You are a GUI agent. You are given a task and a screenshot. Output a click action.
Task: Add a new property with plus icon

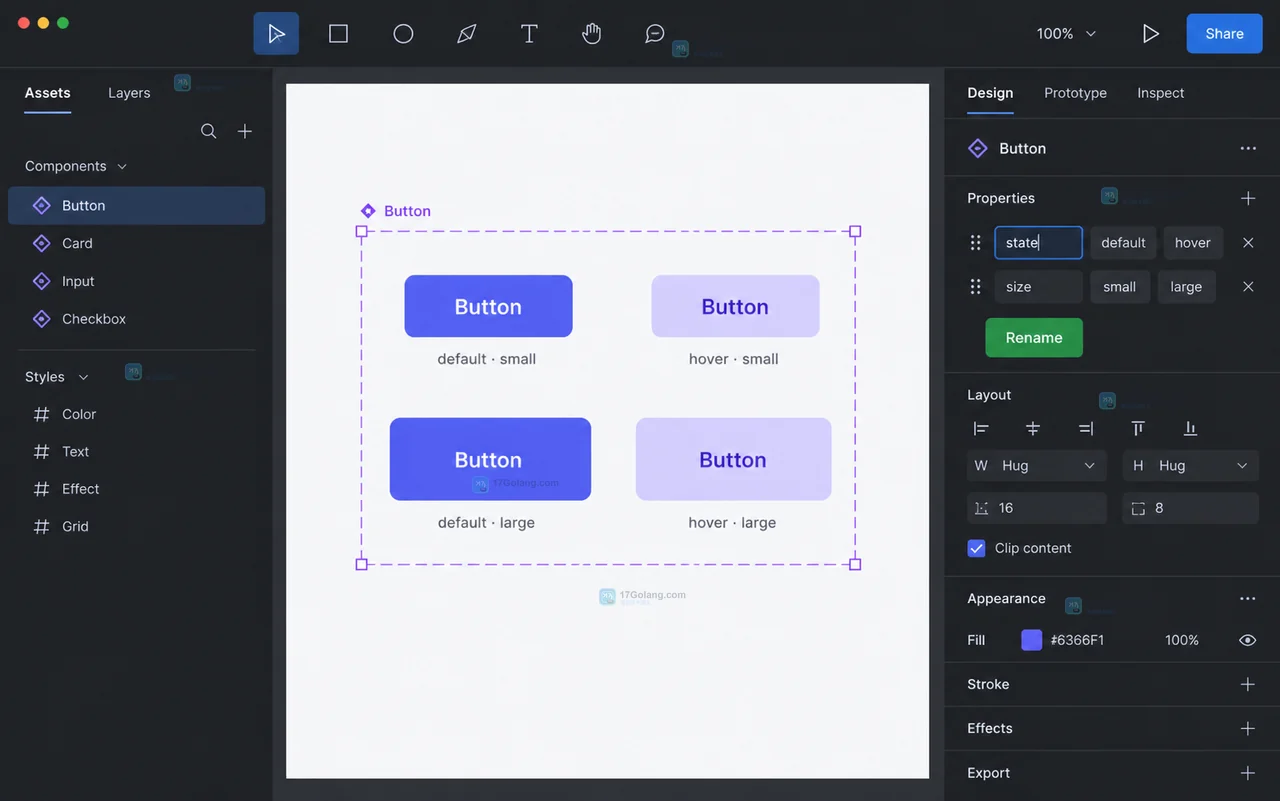pyautogui.click(x=1248, y=198)
